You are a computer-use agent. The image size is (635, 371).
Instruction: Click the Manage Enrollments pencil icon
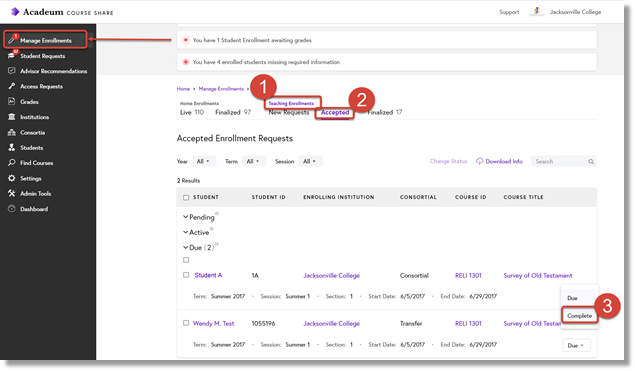click(x=12, y=40)
